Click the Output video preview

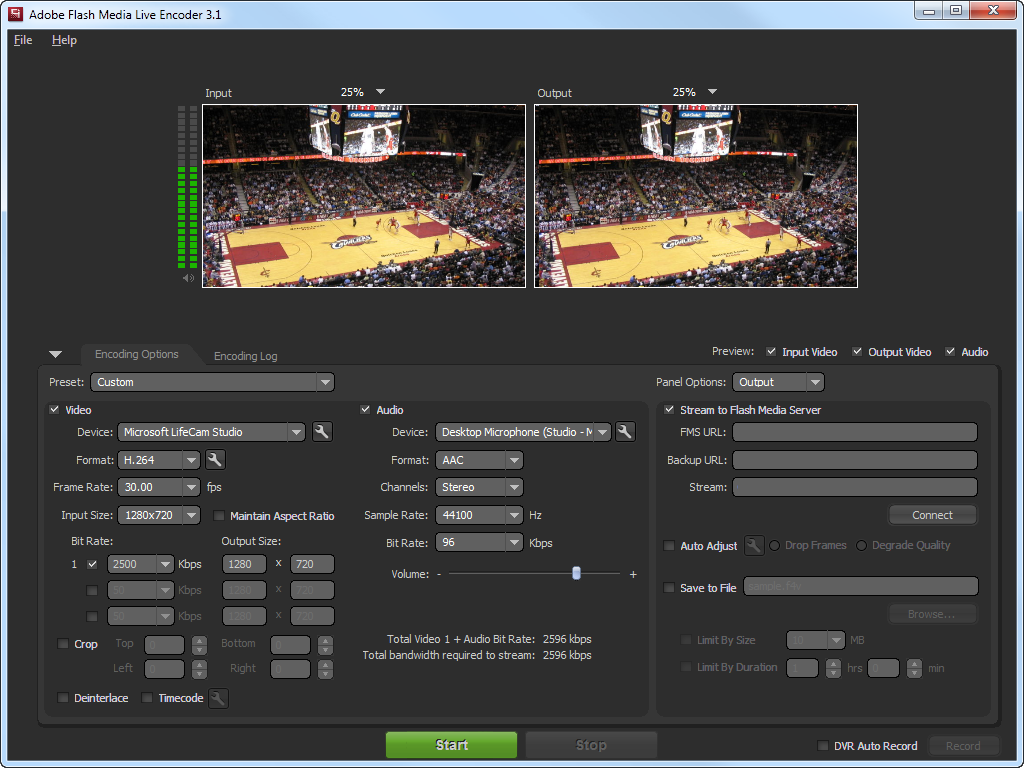coord(696,196)
